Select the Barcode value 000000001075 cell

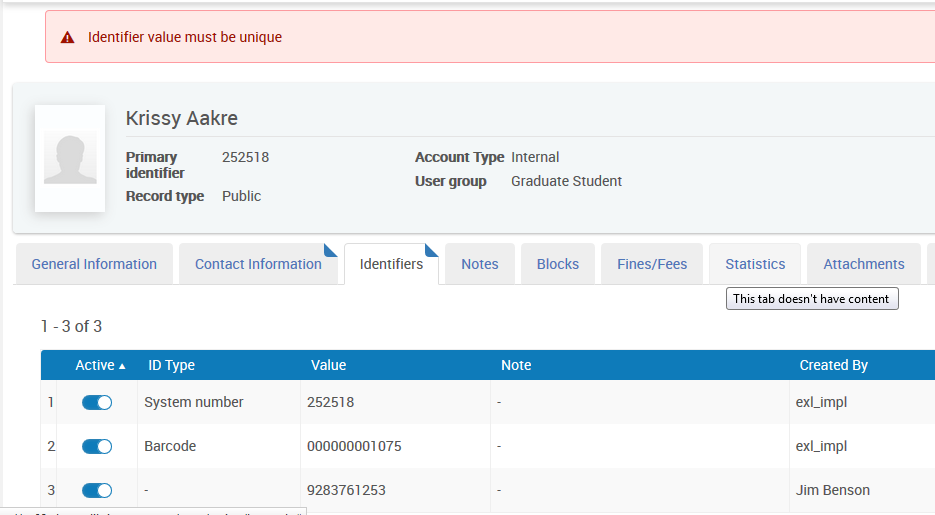coord(354,446)
